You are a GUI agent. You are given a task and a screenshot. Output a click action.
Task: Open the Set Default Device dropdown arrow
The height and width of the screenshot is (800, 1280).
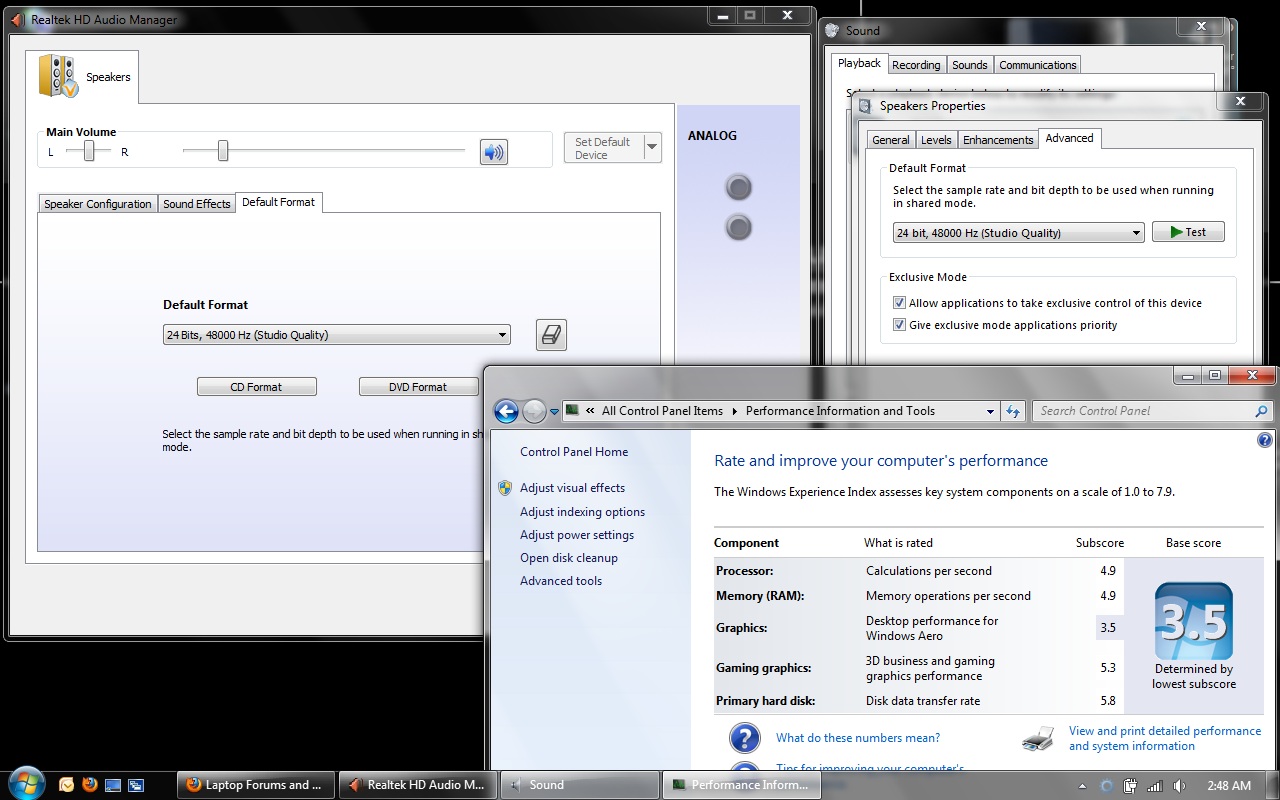tap(652, 147)
